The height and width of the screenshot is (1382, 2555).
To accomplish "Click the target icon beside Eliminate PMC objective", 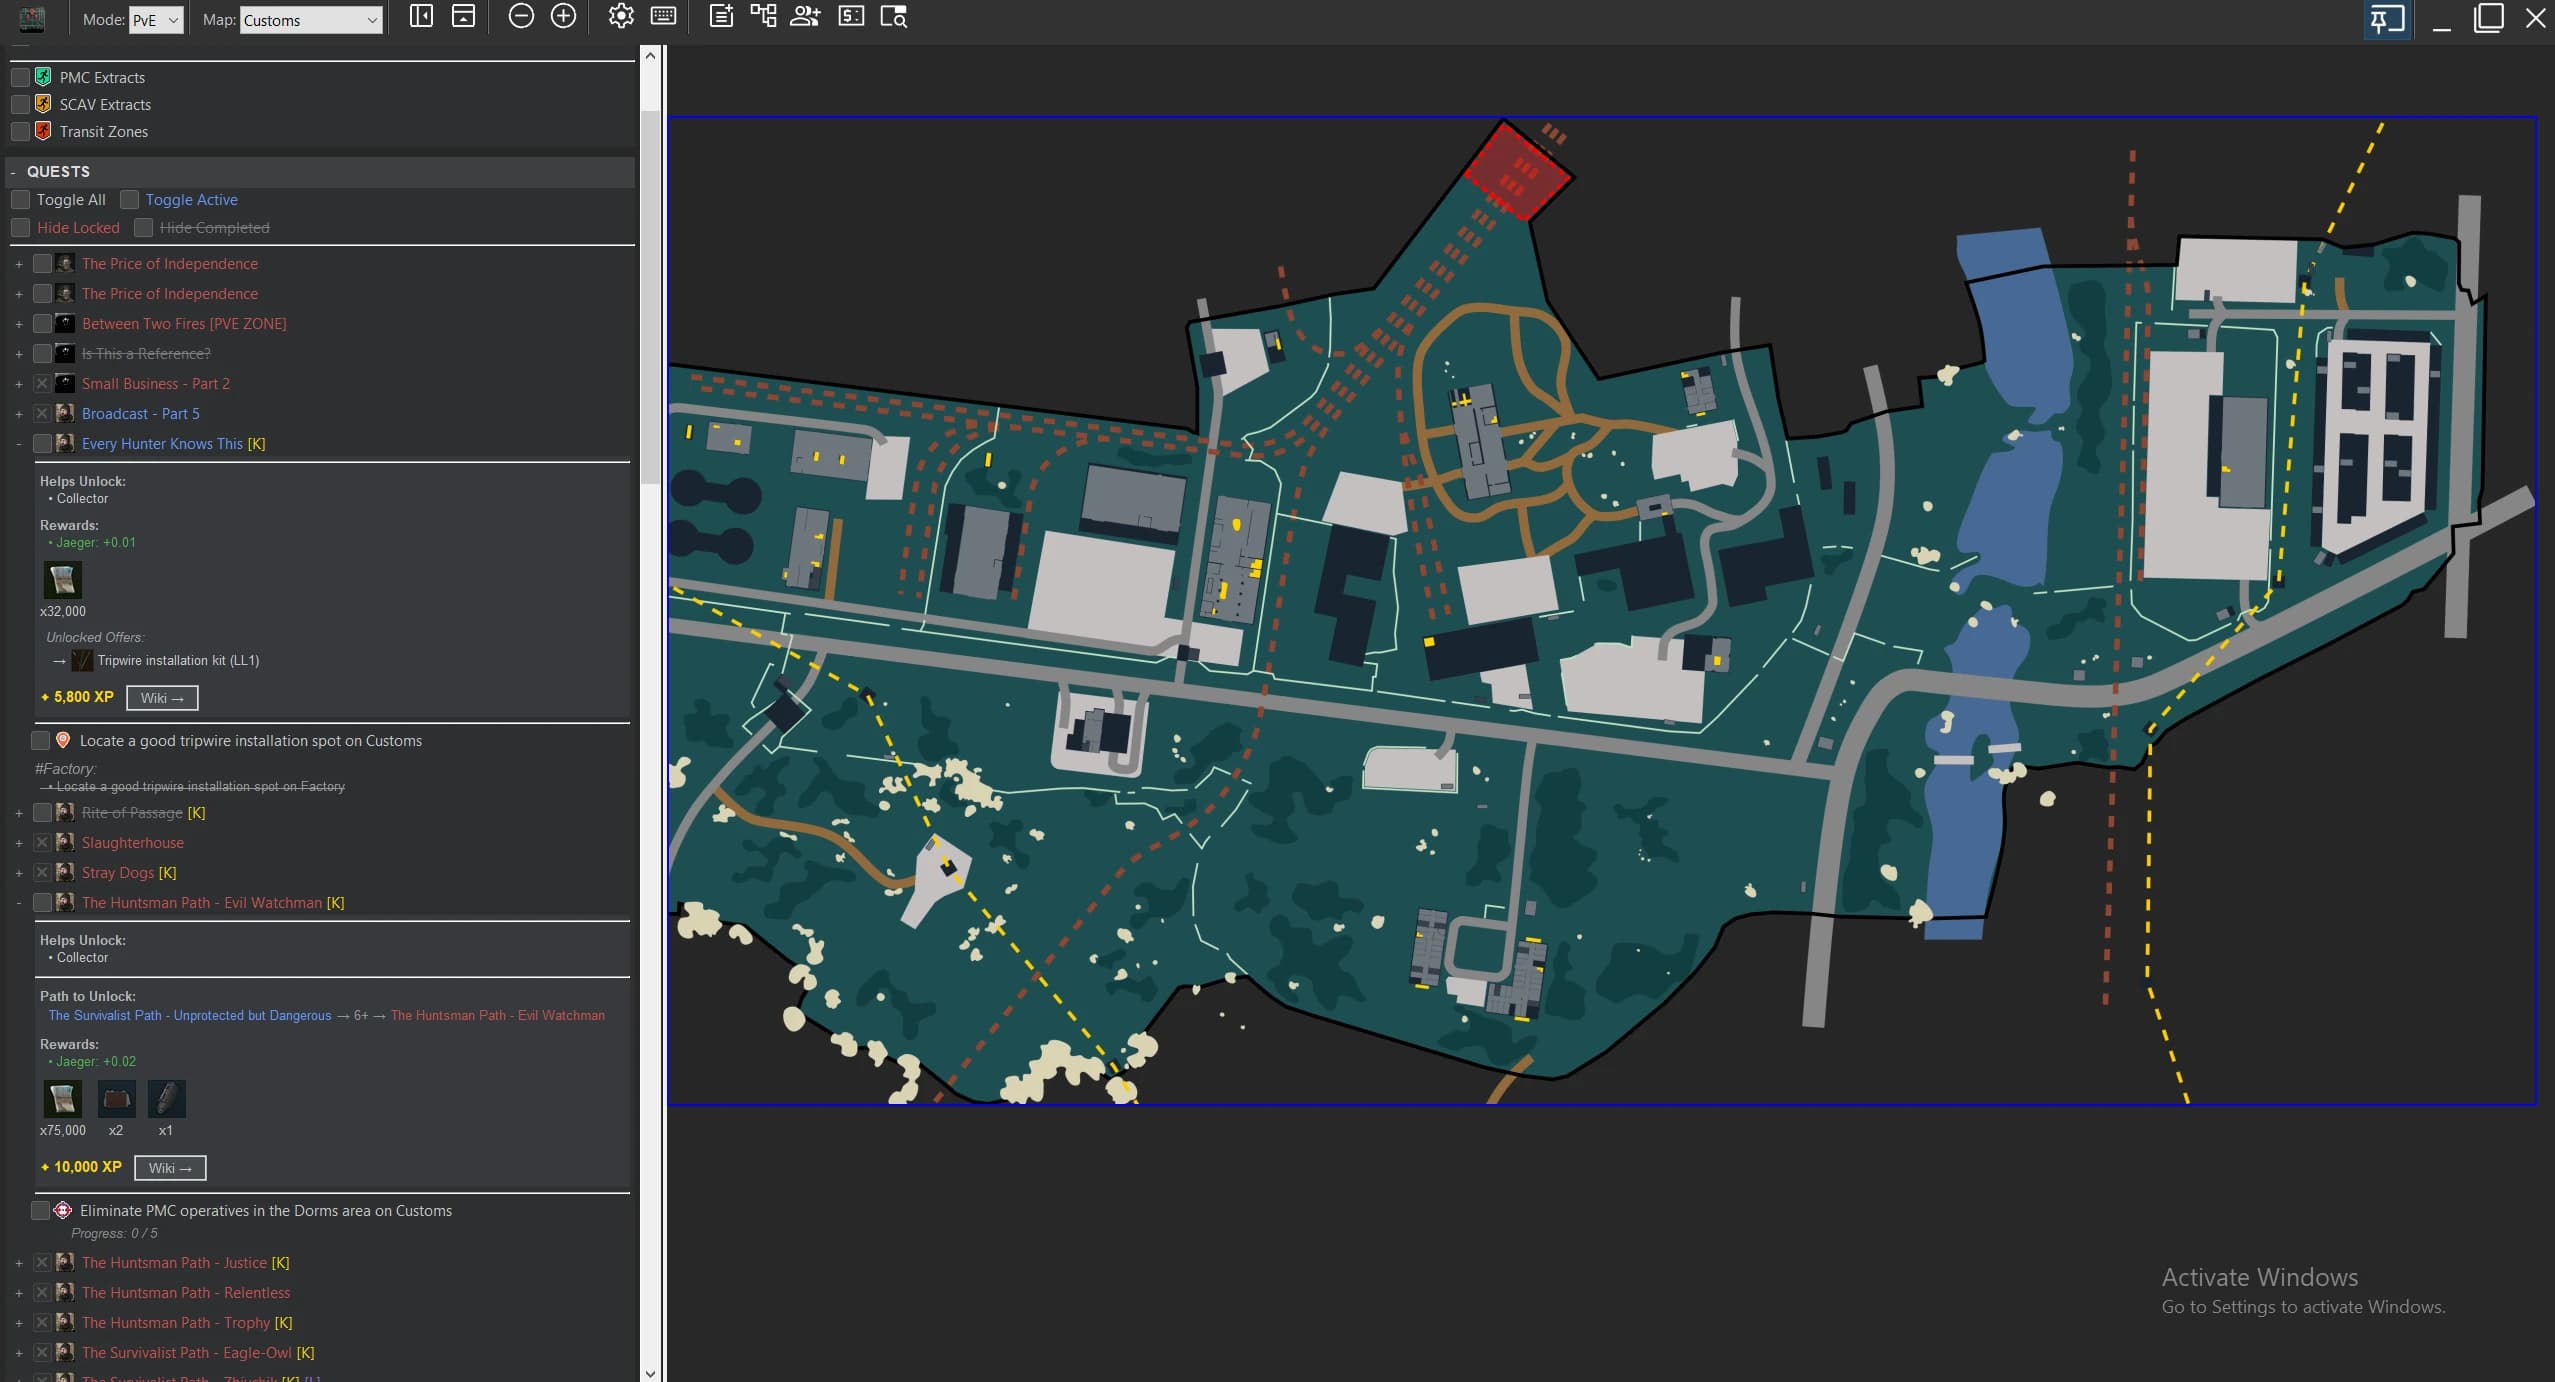I will [63, 1210].
